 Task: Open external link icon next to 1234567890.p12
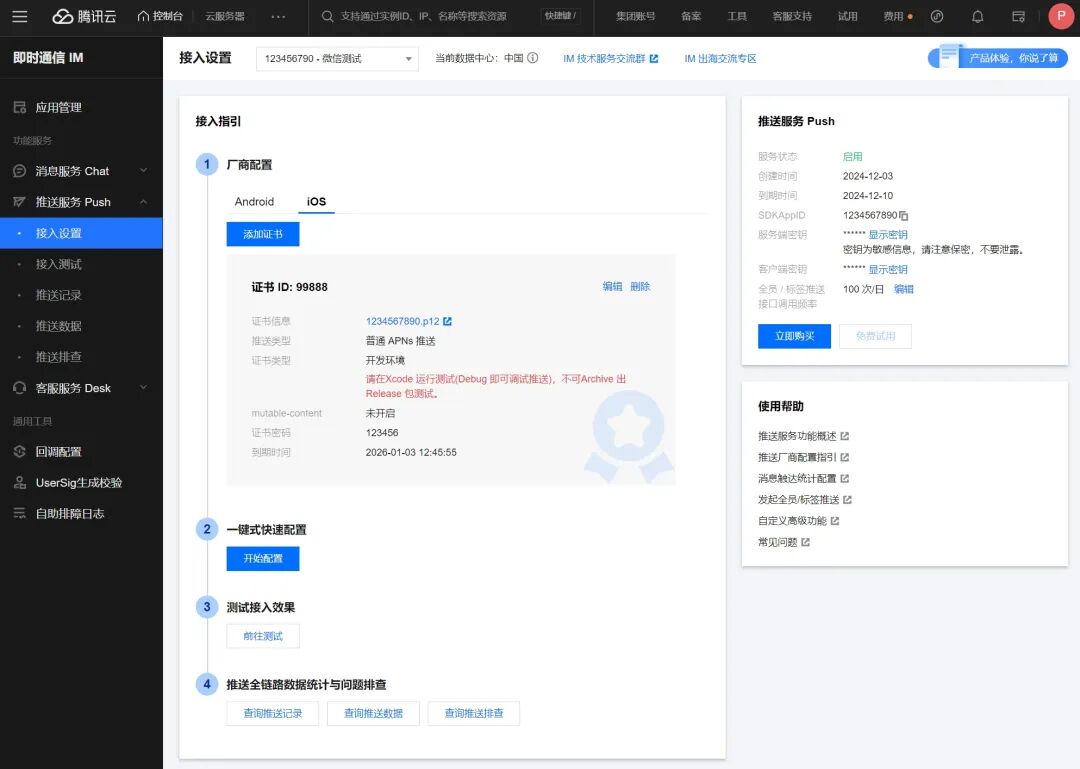[448, 321]
